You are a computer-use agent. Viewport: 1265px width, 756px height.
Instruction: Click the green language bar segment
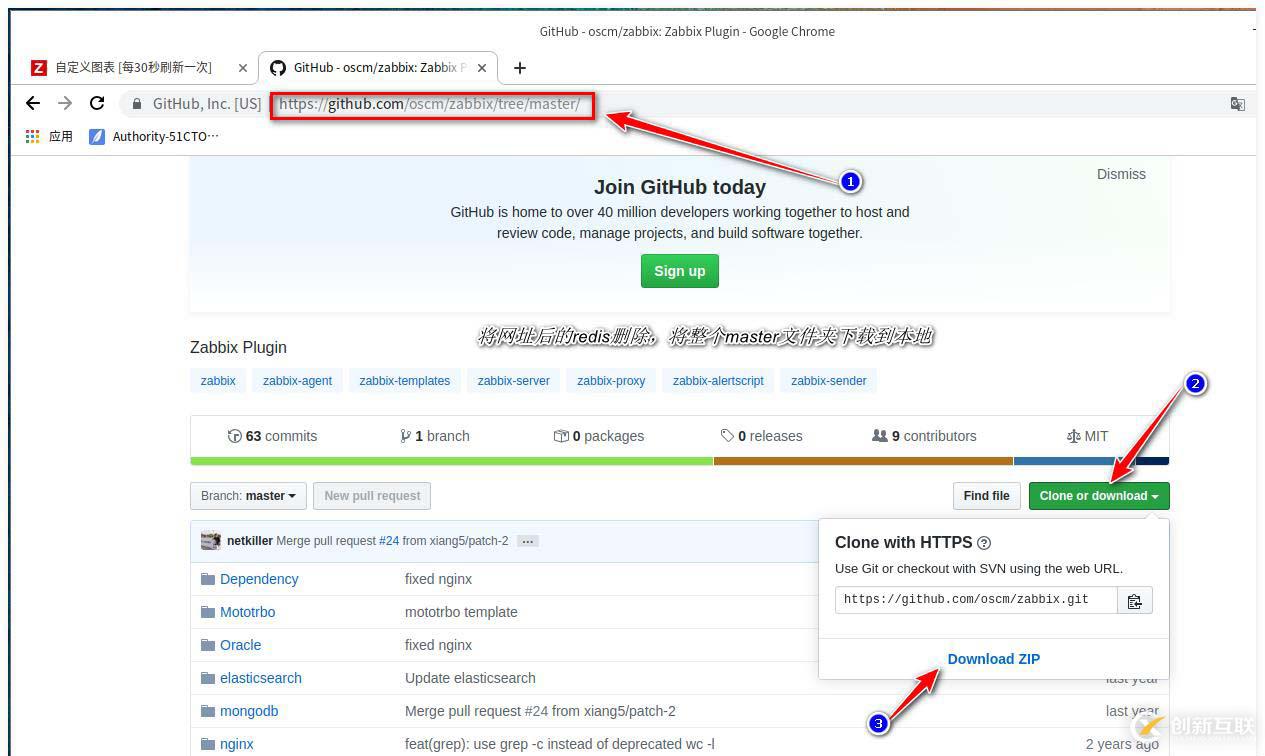[x=451, y=461]
